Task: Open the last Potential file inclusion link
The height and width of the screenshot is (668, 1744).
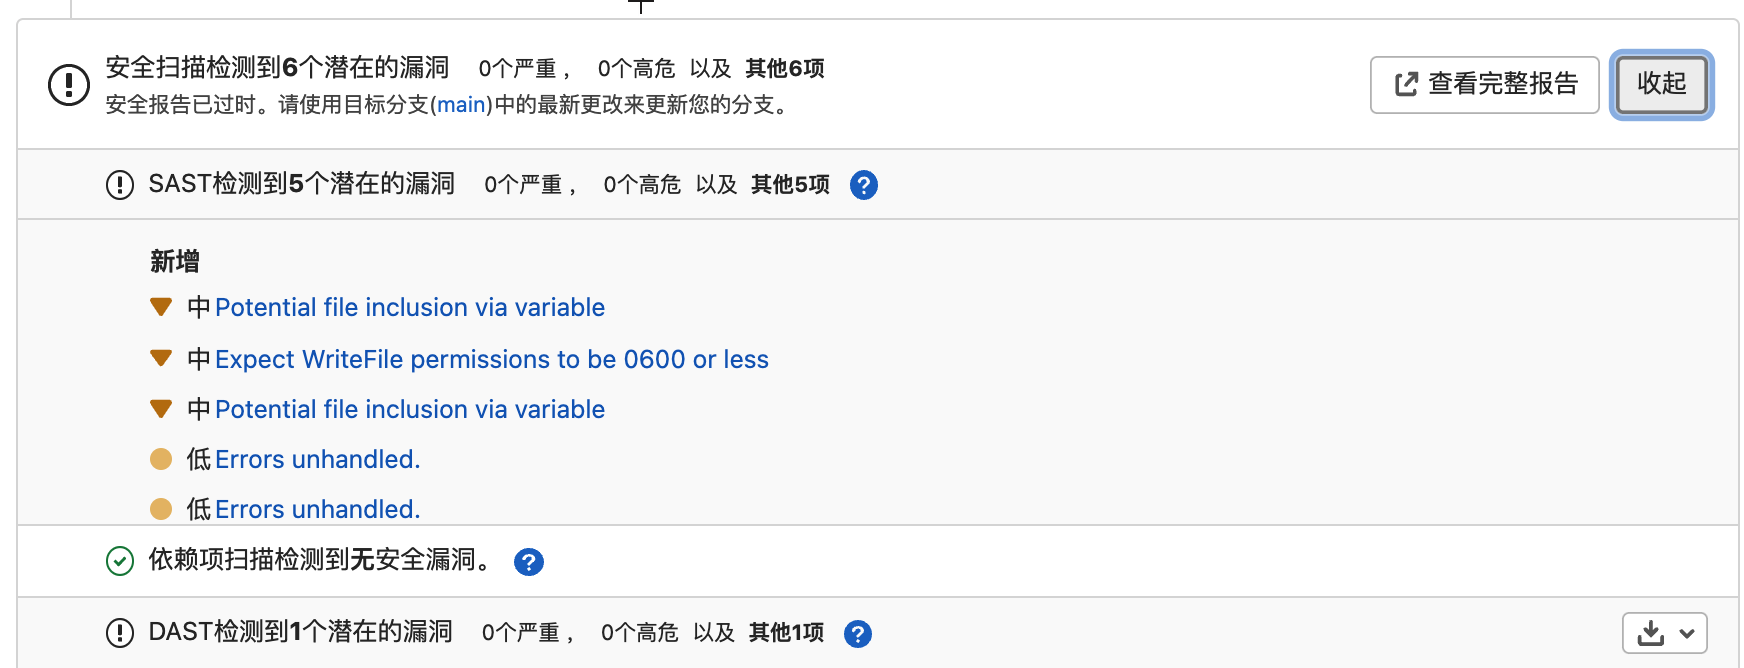Action: click(409, 410)
